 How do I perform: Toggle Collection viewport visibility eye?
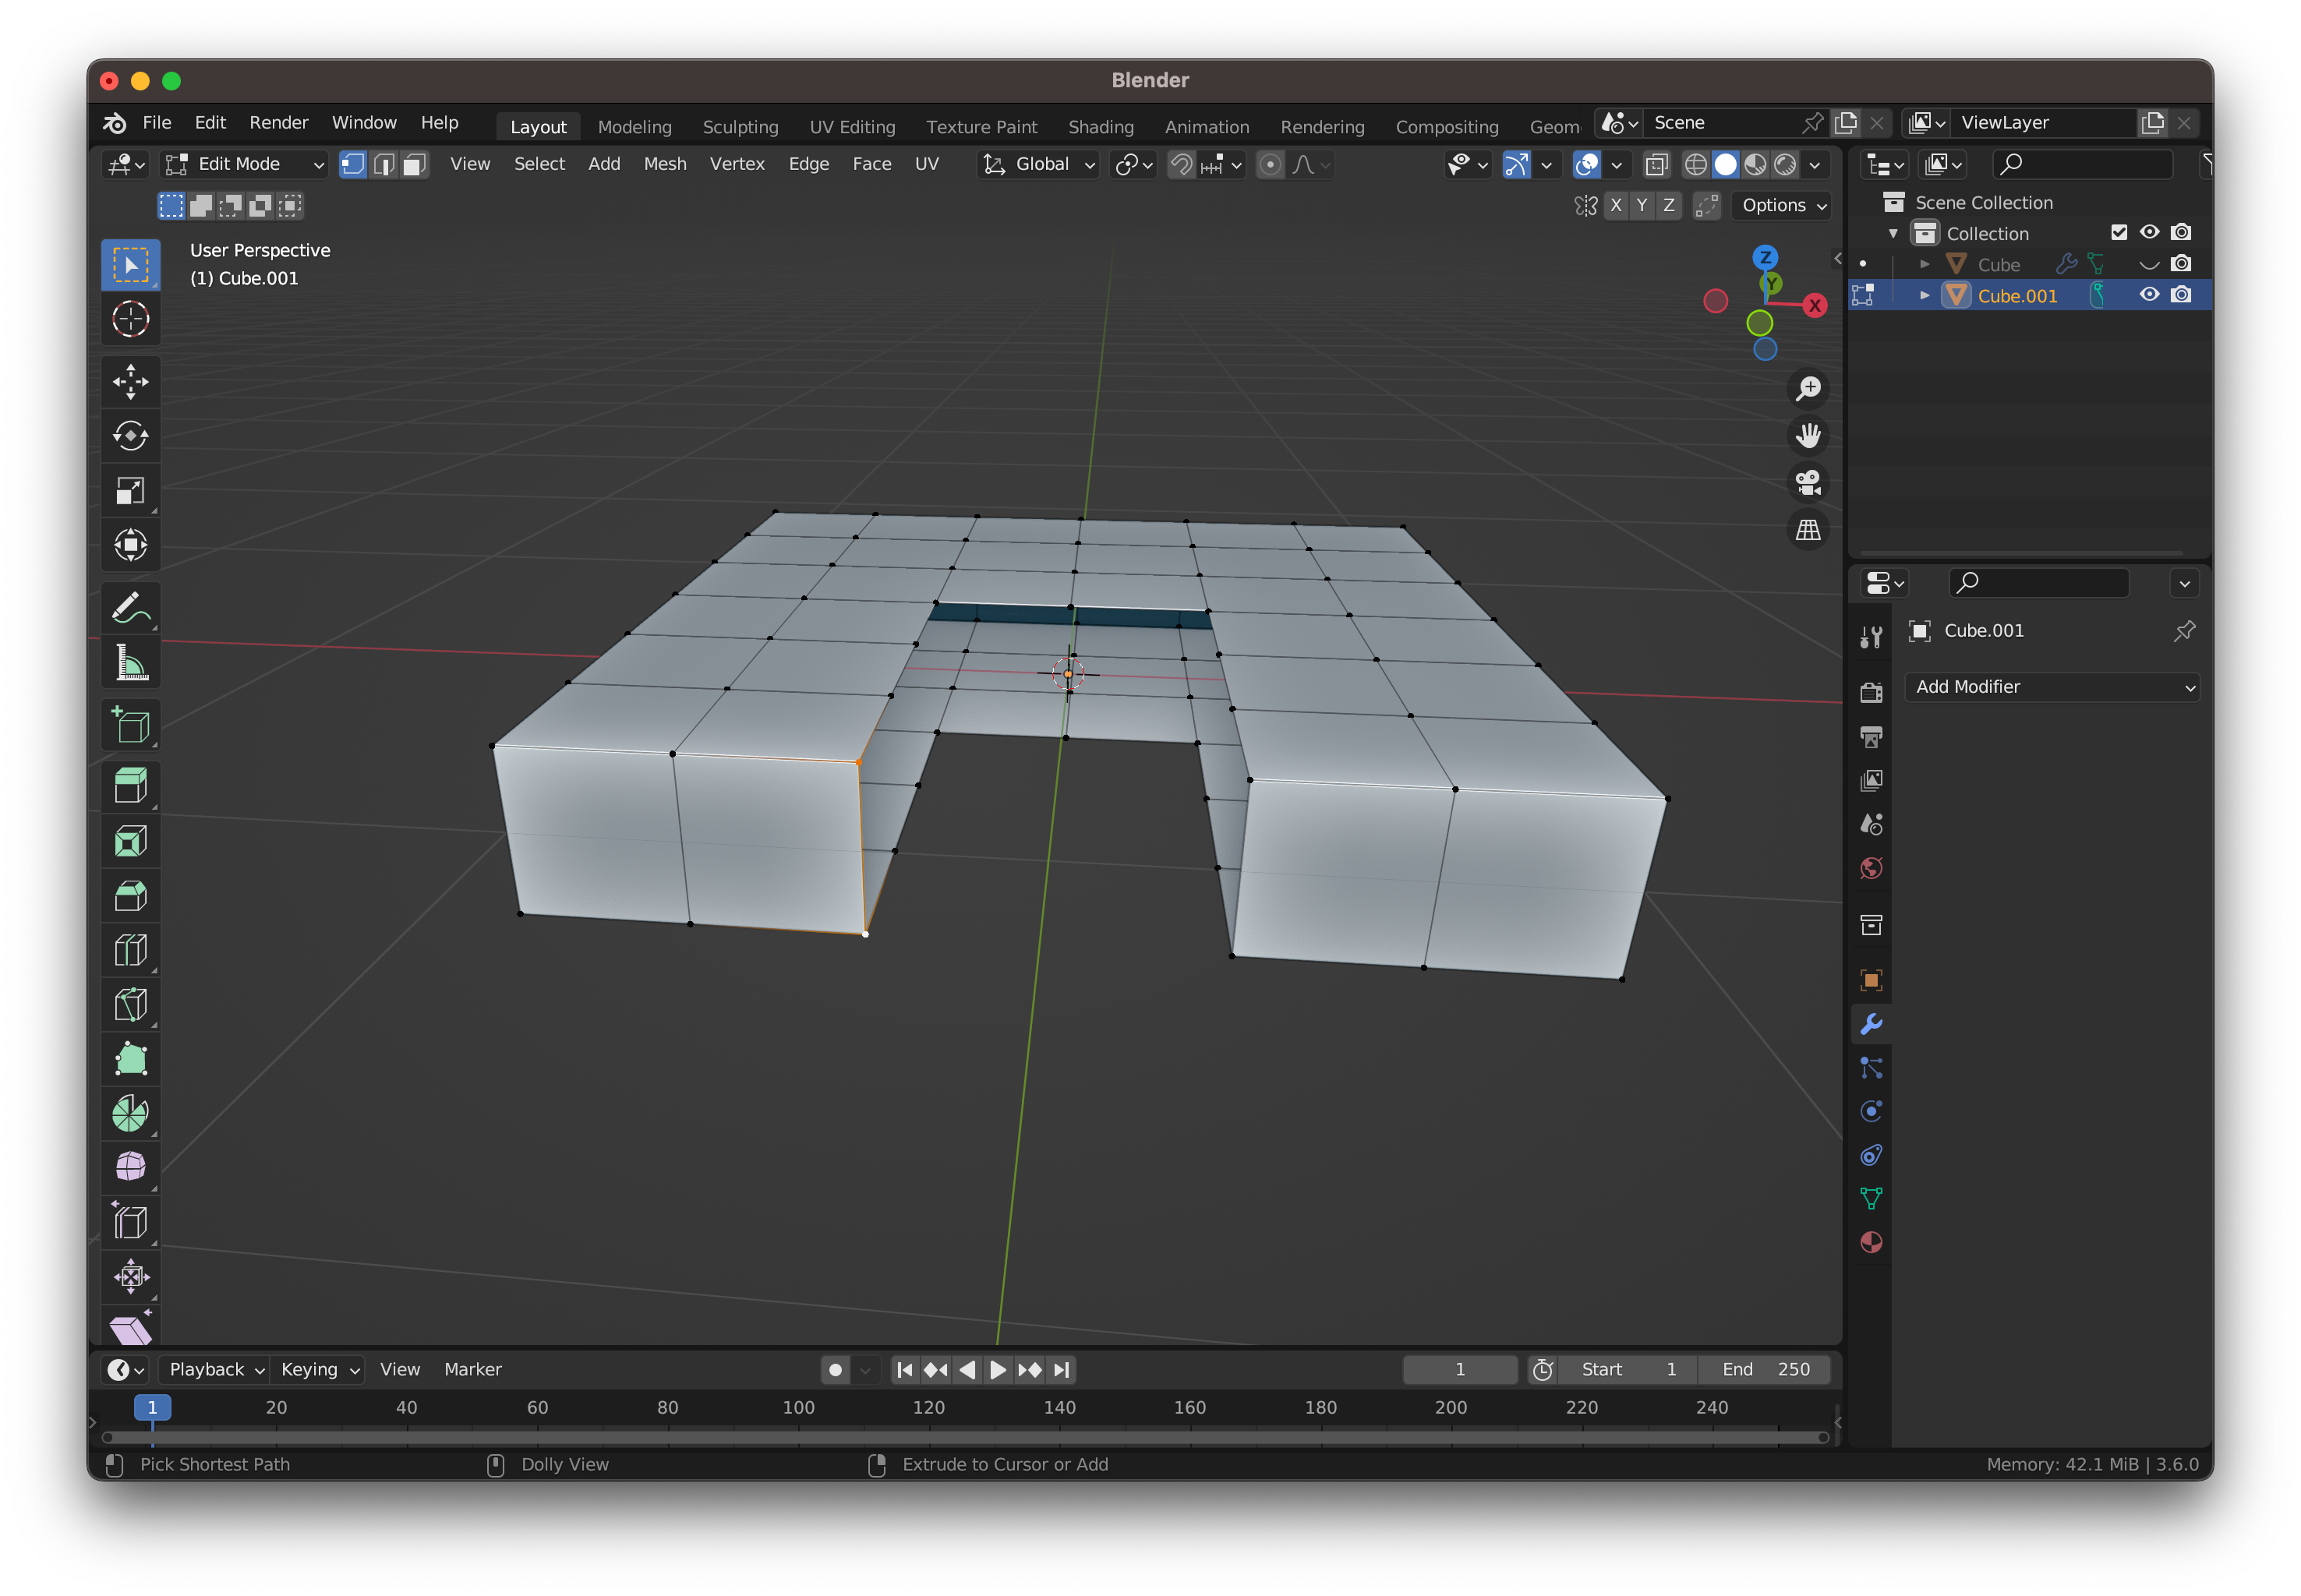2149,232
